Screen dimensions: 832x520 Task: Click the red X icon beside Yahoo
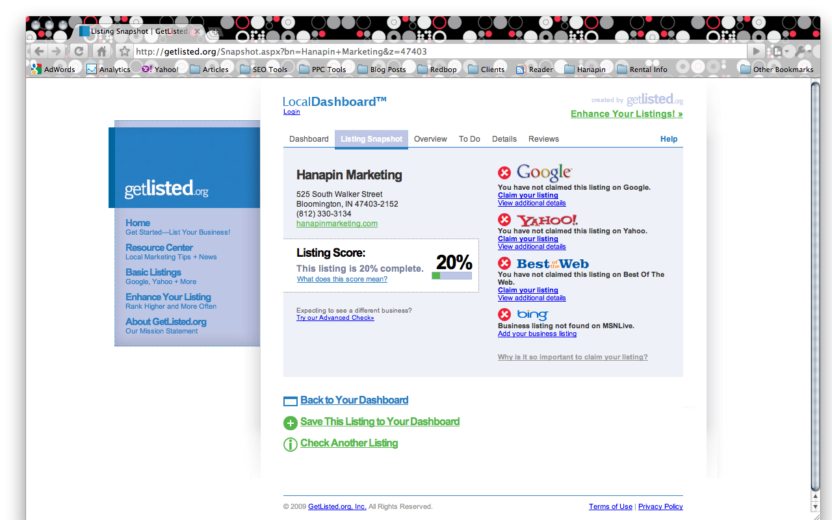click(504, 220)
